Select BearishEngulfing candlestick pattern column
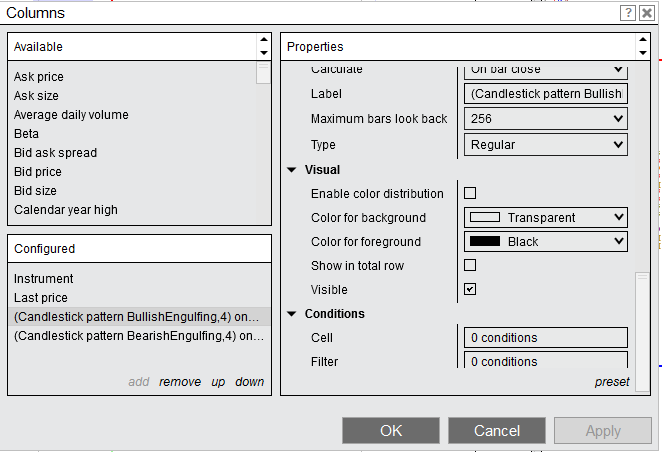The height and width of the screenshot is (452, 662). click(x=139, y=336)
